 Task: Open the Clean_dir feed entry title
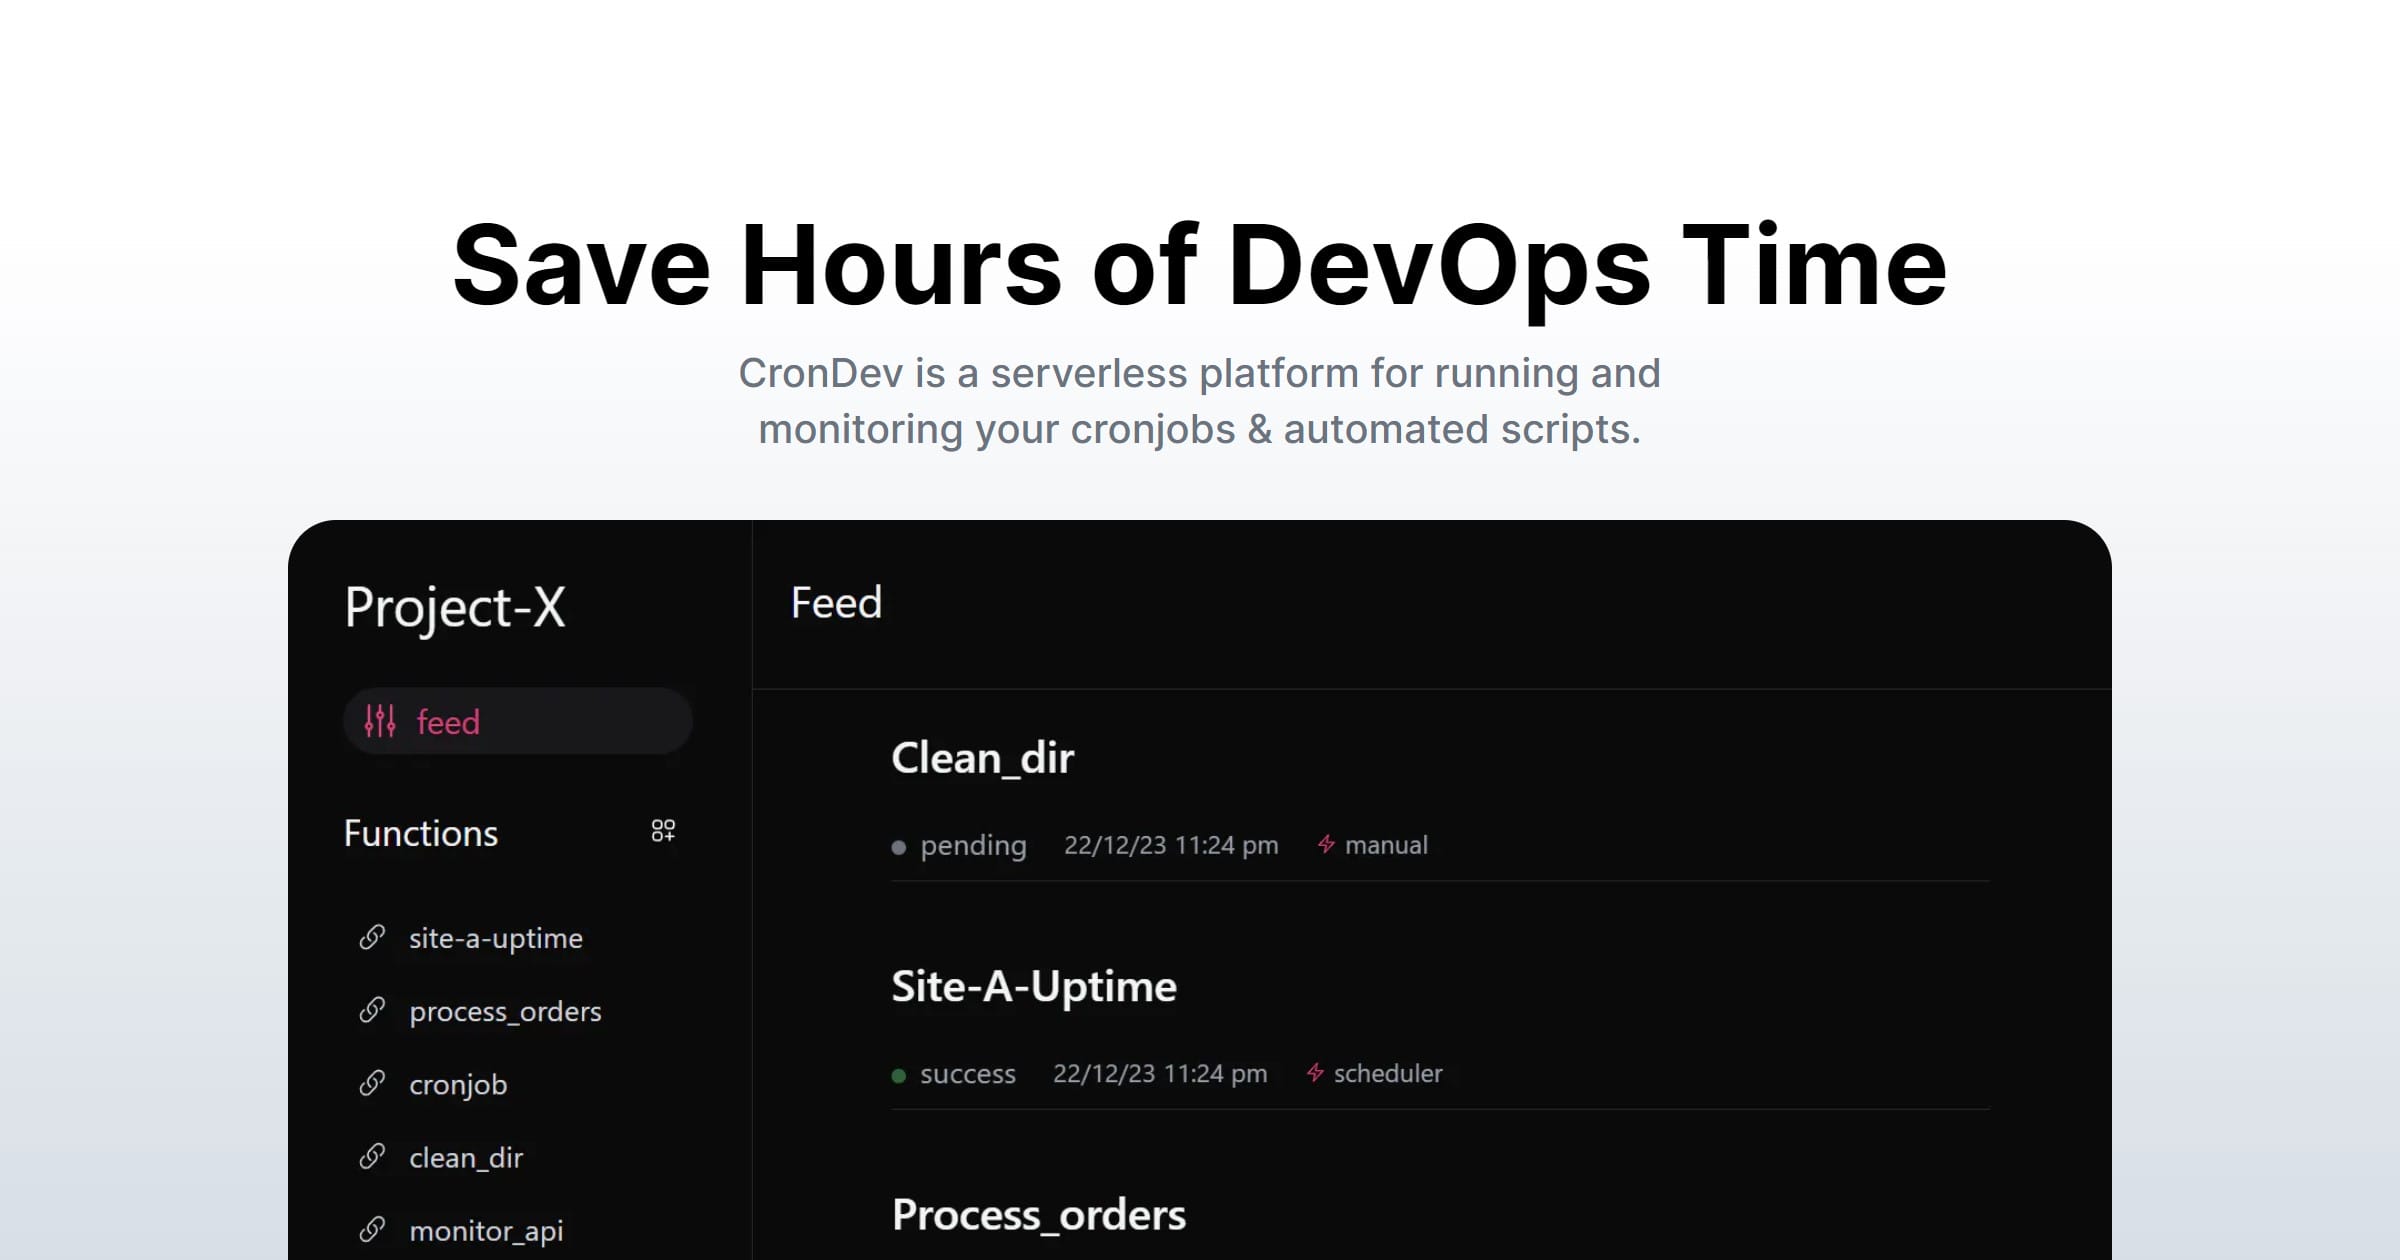click(x=982, y=758)
